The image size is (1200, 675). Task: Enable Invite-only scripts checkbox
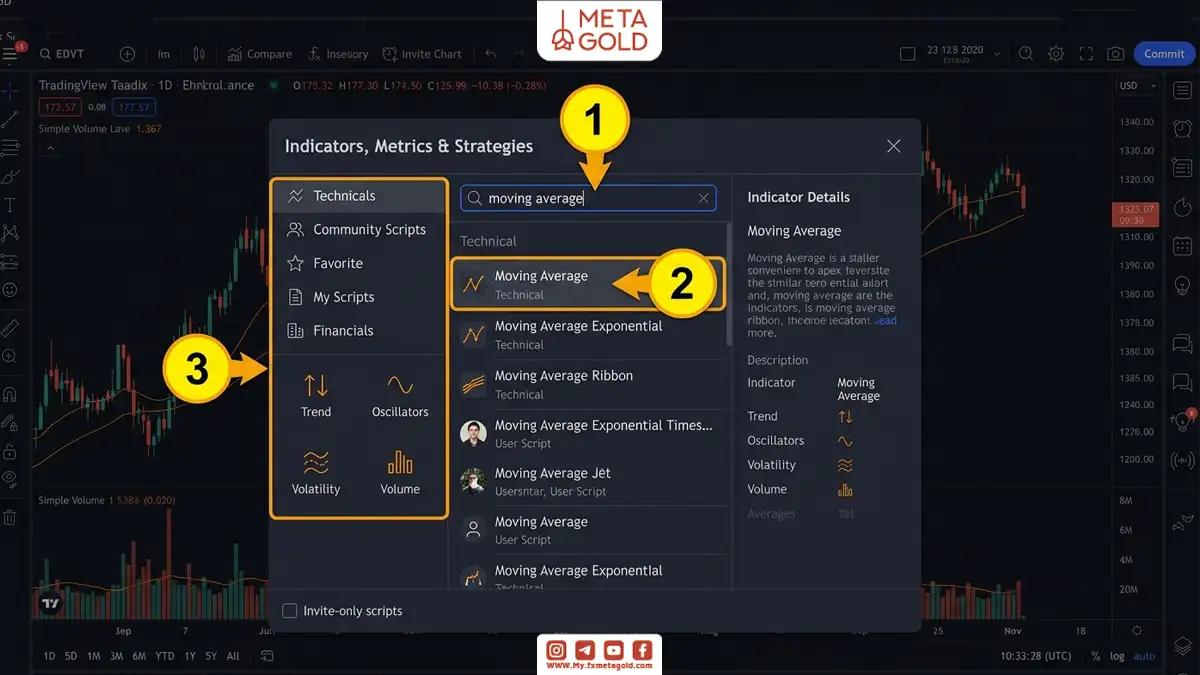pyautogui.click(x=290, y=611)
